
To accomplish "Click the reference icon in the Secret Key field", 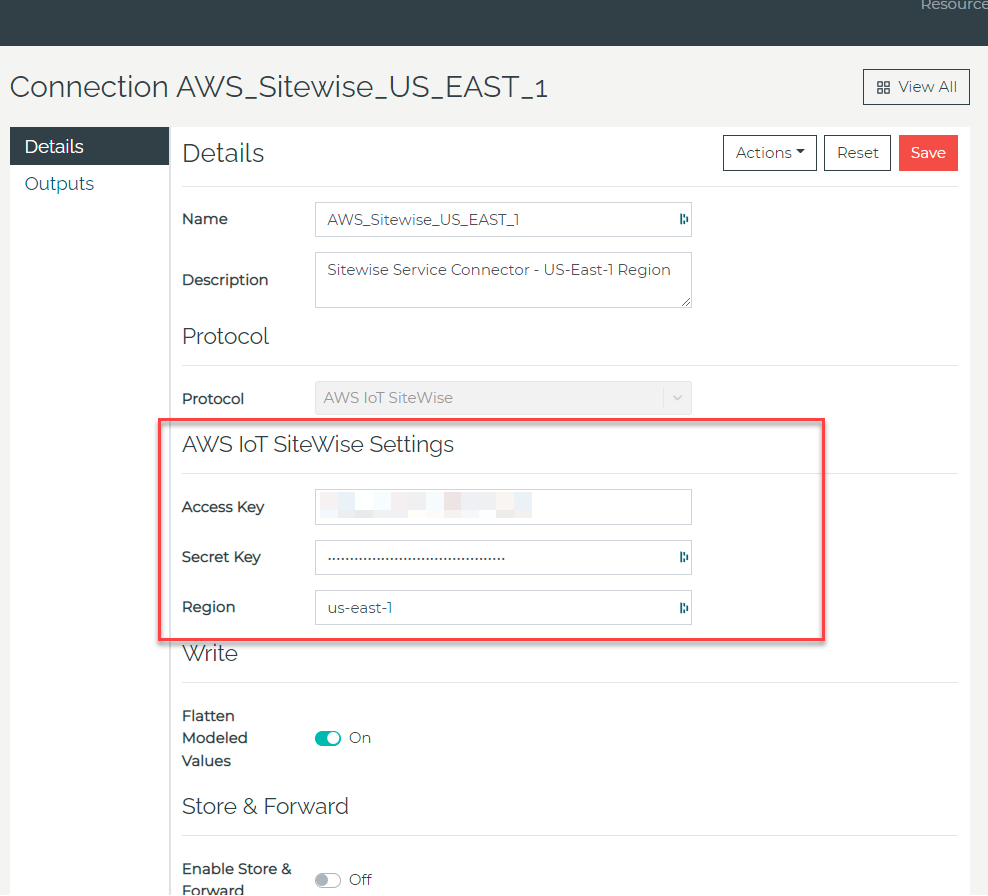I will (x=684, y=557).
